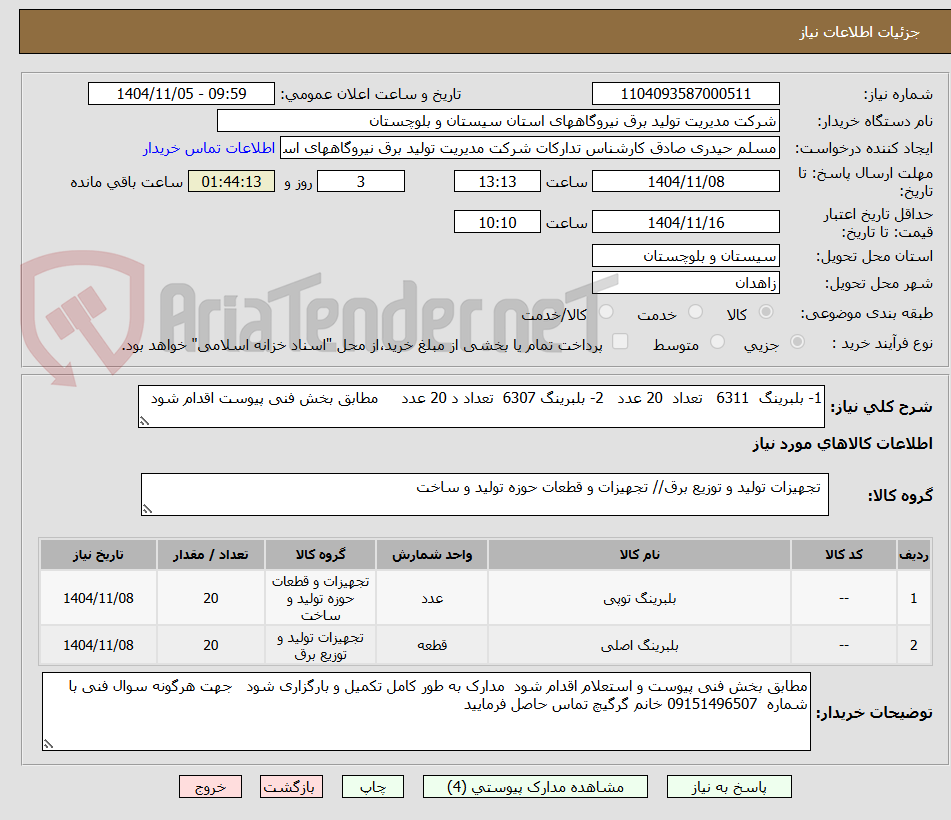Viewport: 951px width, 820px height.
Task: Click the response deadline date 1404/11/08 field
Action: (x=685, y=181)
